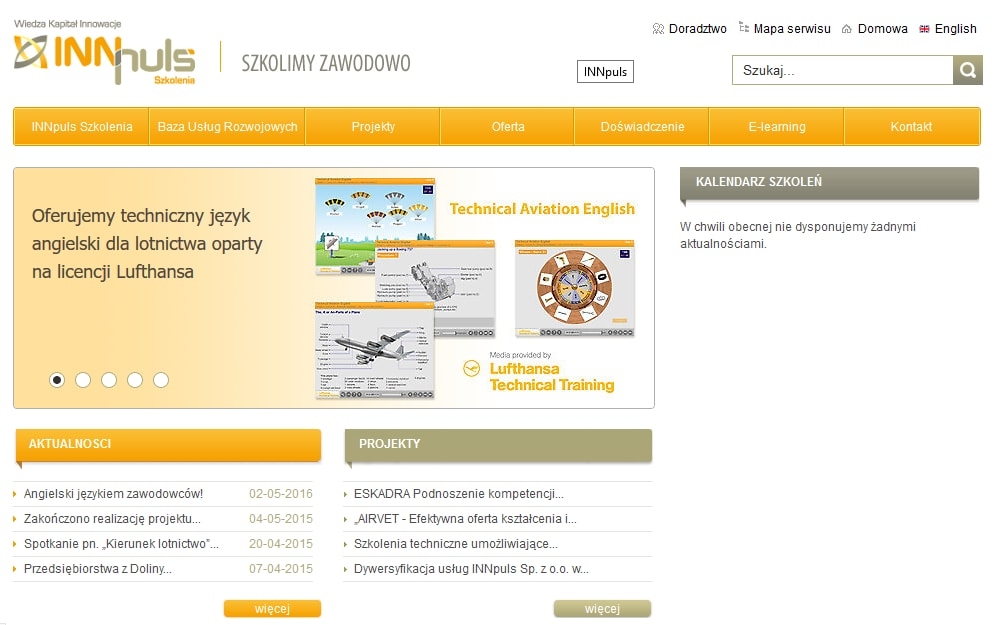This screenshot has width=1002, height=625.
Task: Click the INNpuls boxed button
Action: tap(605, 72)
